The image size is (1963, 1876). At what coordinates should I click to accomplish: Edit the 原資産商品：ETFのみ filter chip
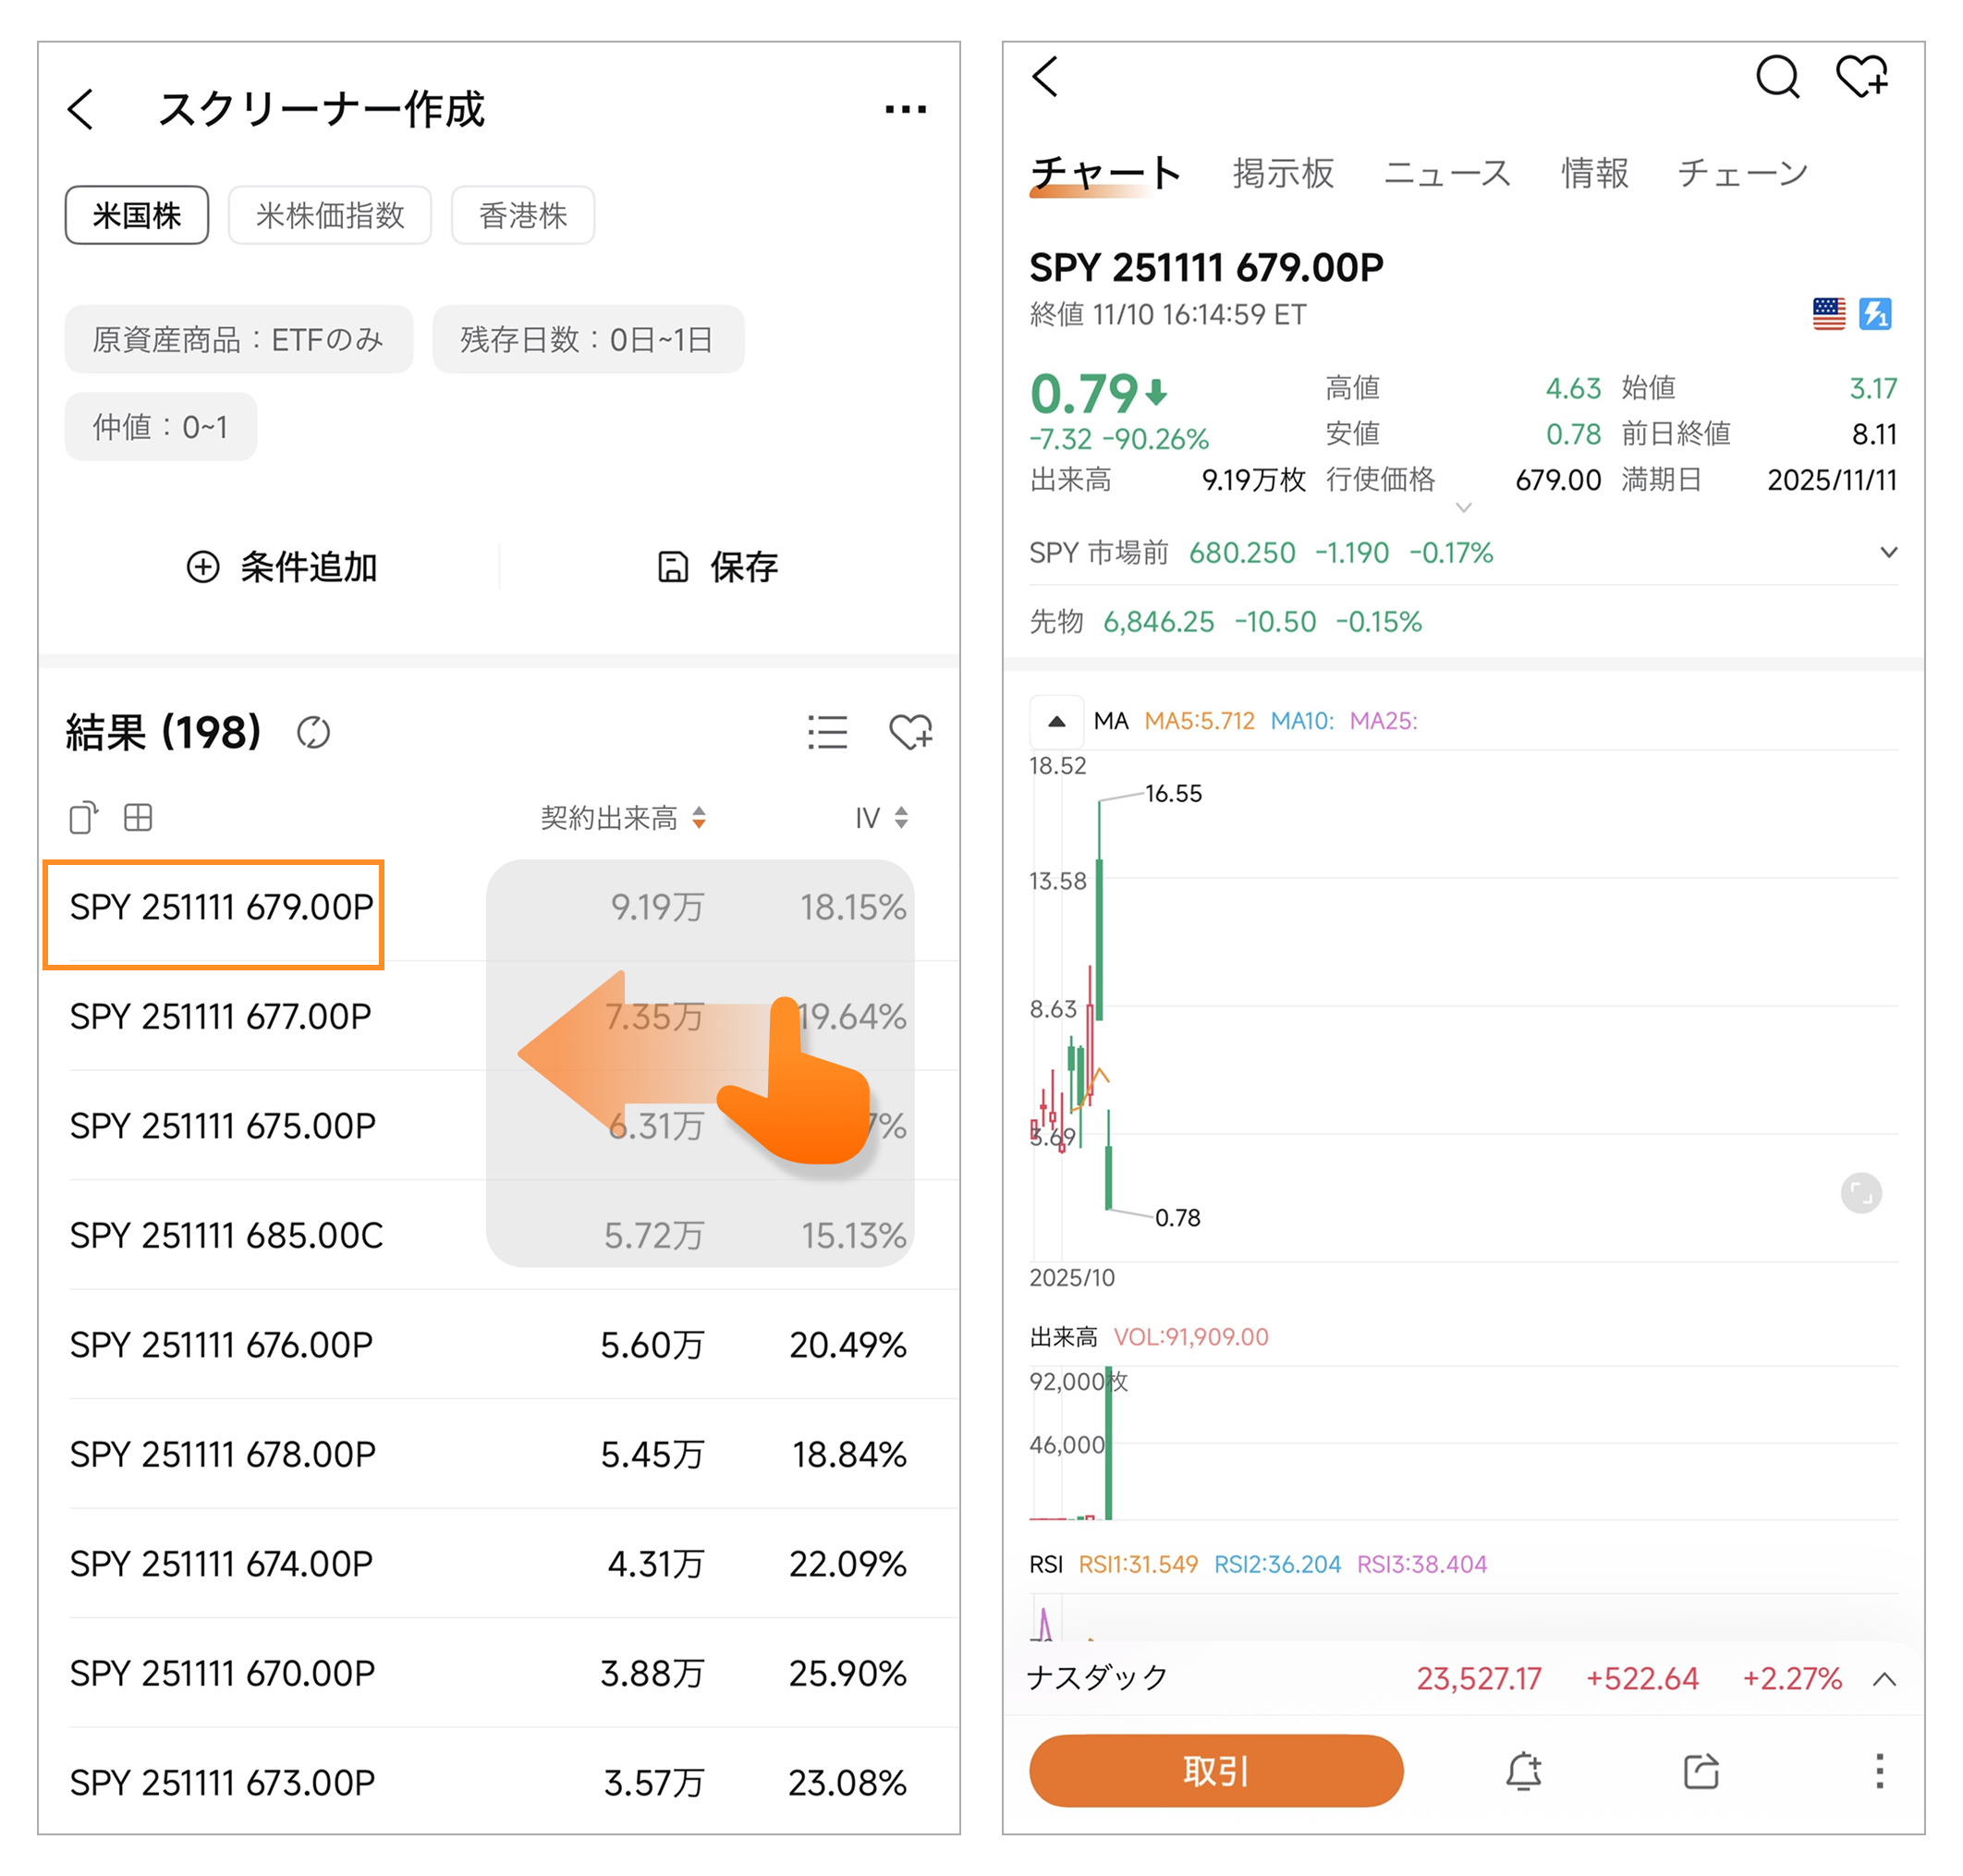pyautogui.click(x=238, y=339)
